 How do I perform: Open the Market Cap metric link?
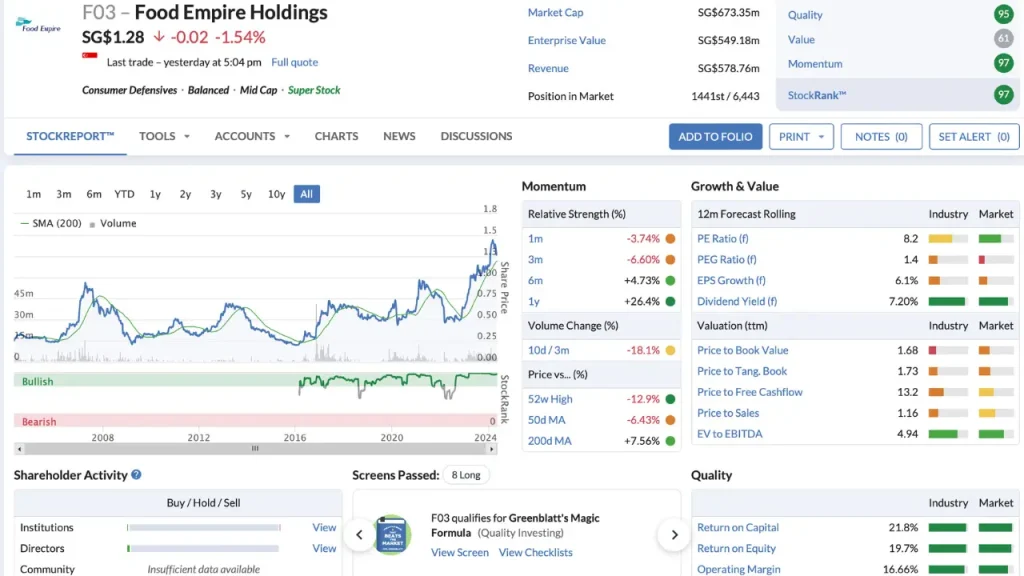(x=556, y=12)
